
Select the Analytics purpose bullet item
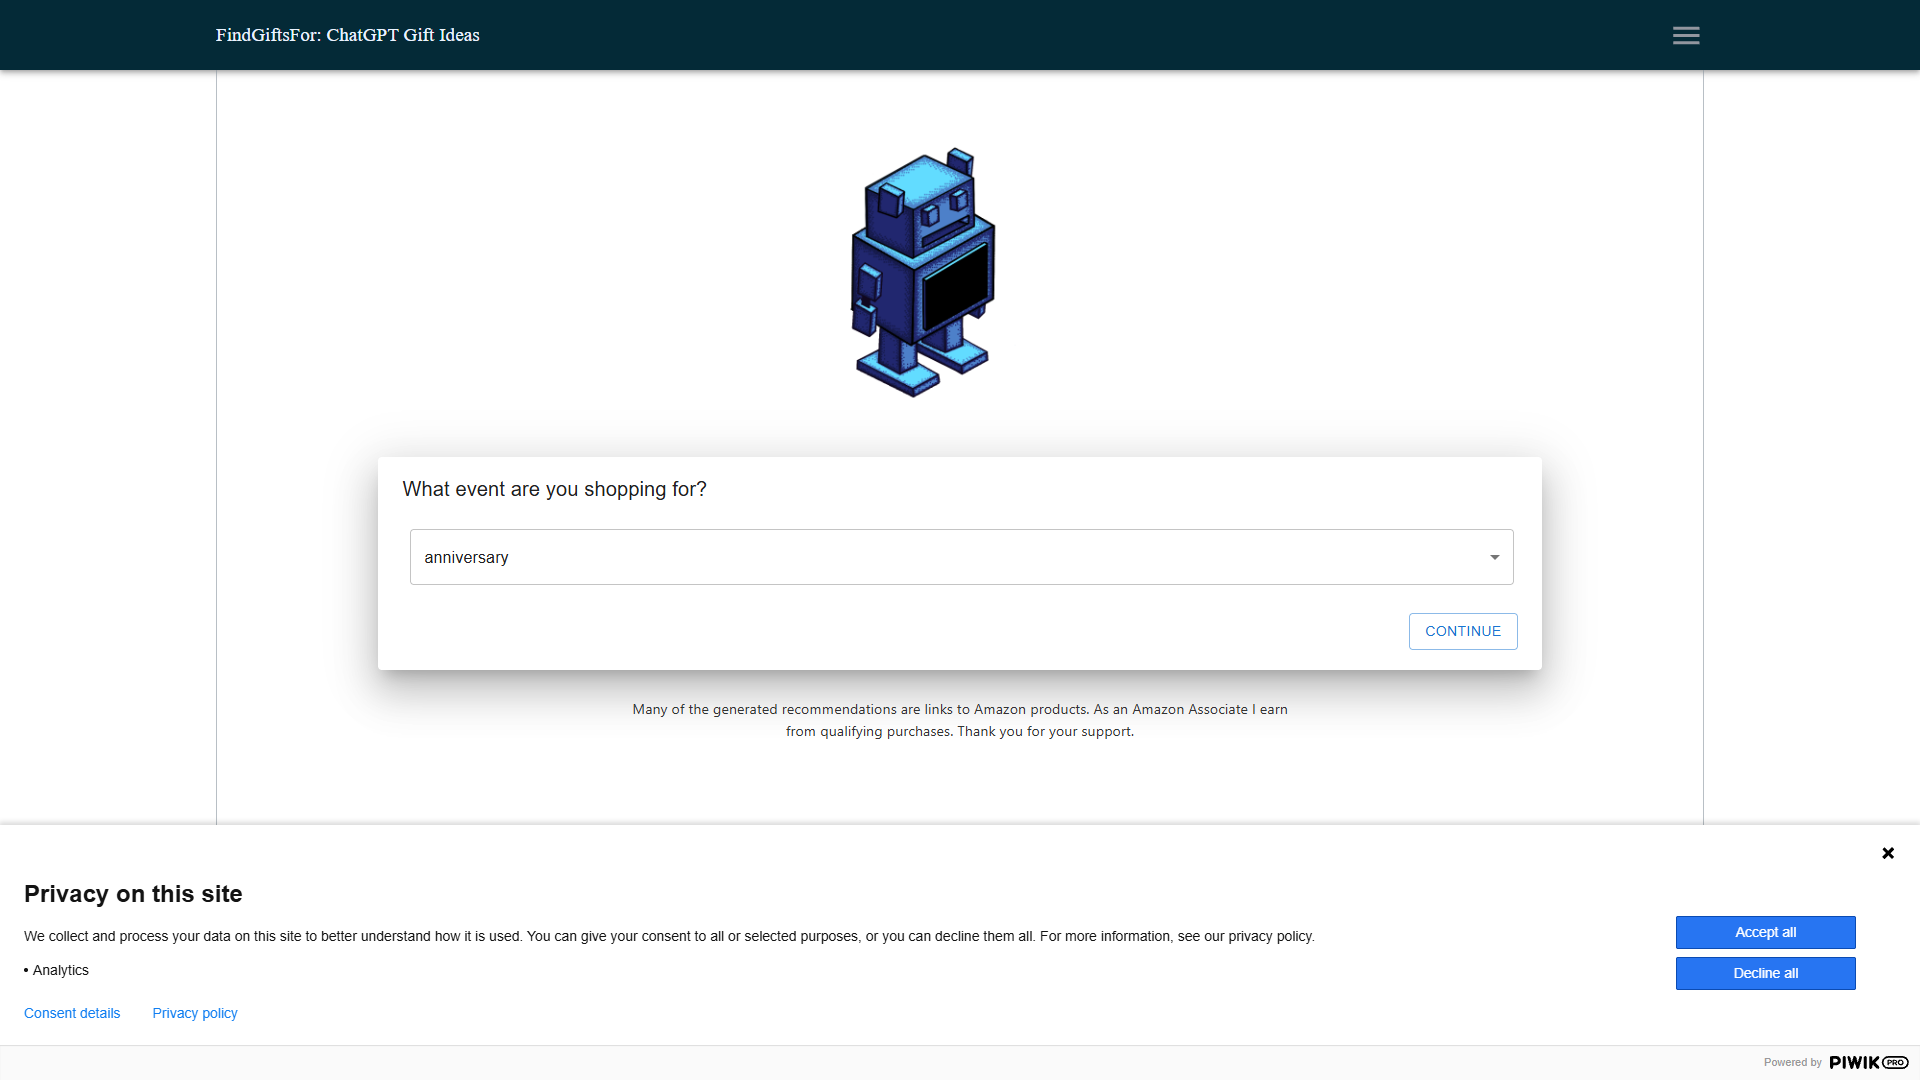[57, 970]
